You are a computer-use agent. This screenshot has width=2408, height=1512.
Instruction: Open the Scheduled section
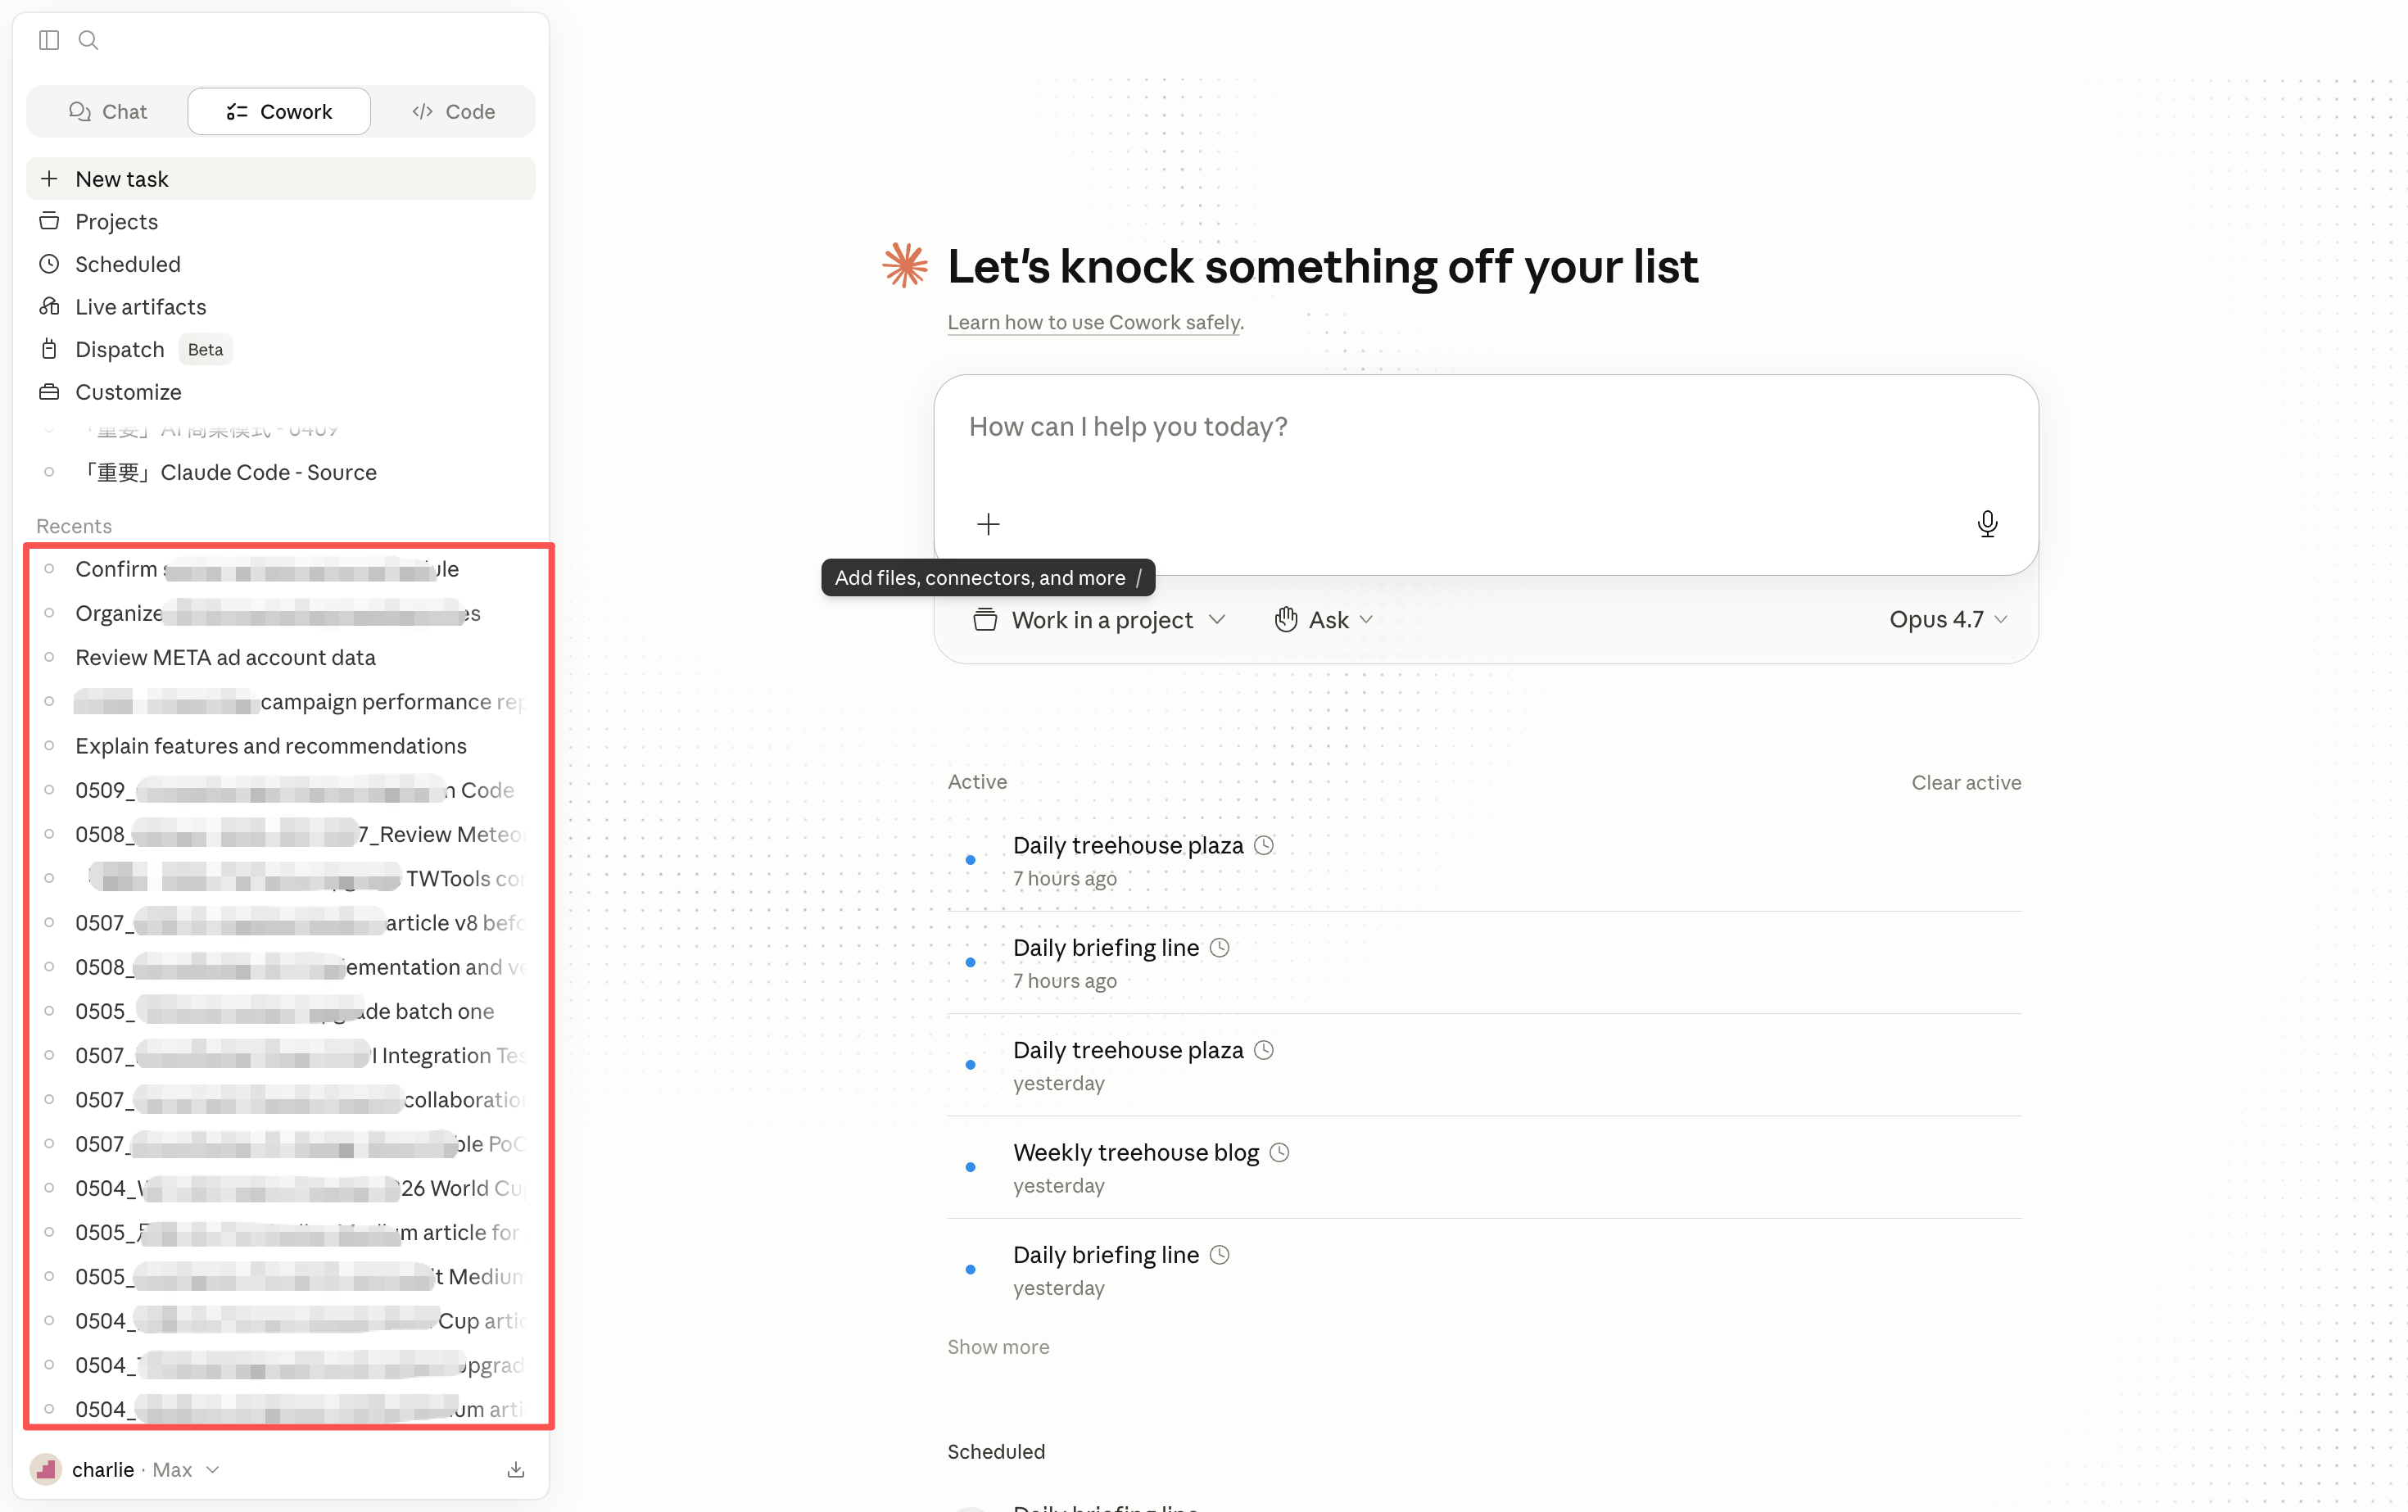pyautogui.click(x=281, y=264)
